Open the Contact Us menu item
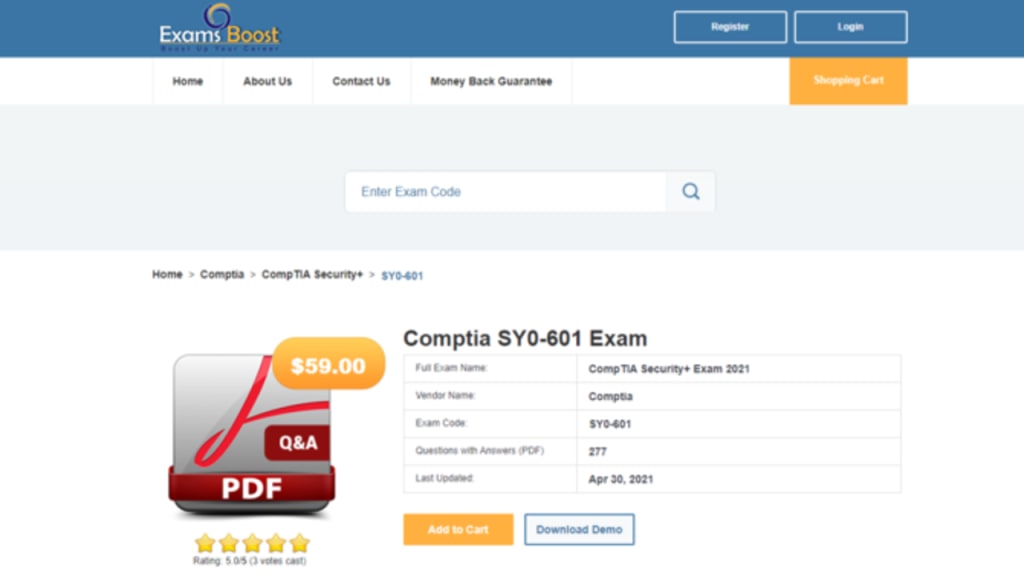Viewport: 1024px width, 576px height. [x=361, y=81]
